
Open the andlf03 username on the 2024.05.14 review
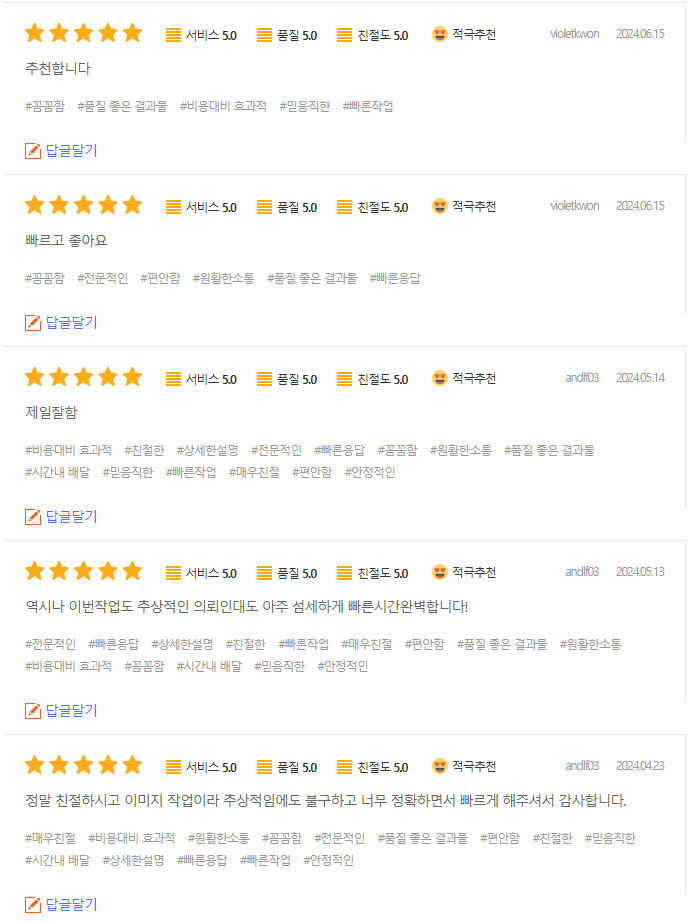(x=582, y=378)
